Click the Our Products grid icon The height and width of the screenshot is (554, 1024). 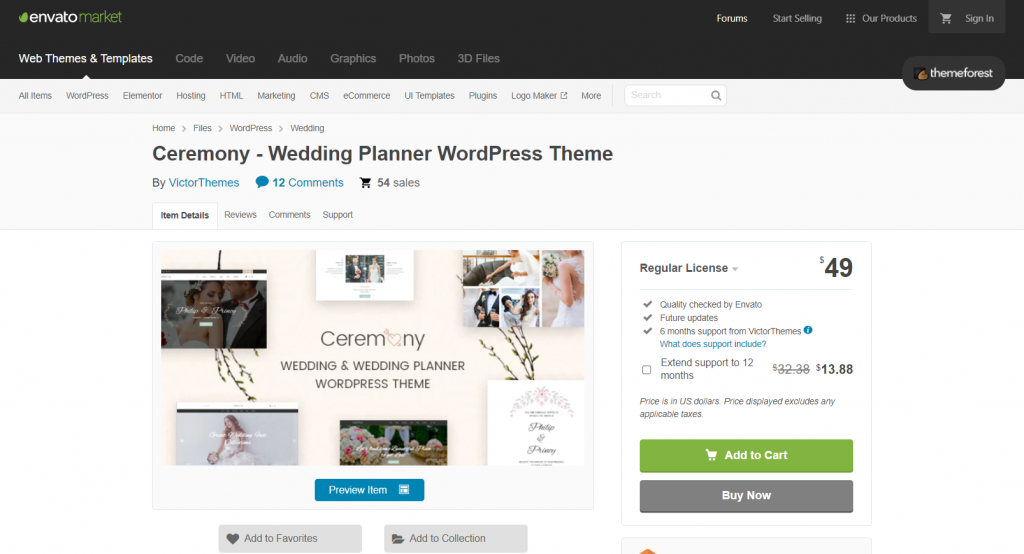tap(850, 18)
